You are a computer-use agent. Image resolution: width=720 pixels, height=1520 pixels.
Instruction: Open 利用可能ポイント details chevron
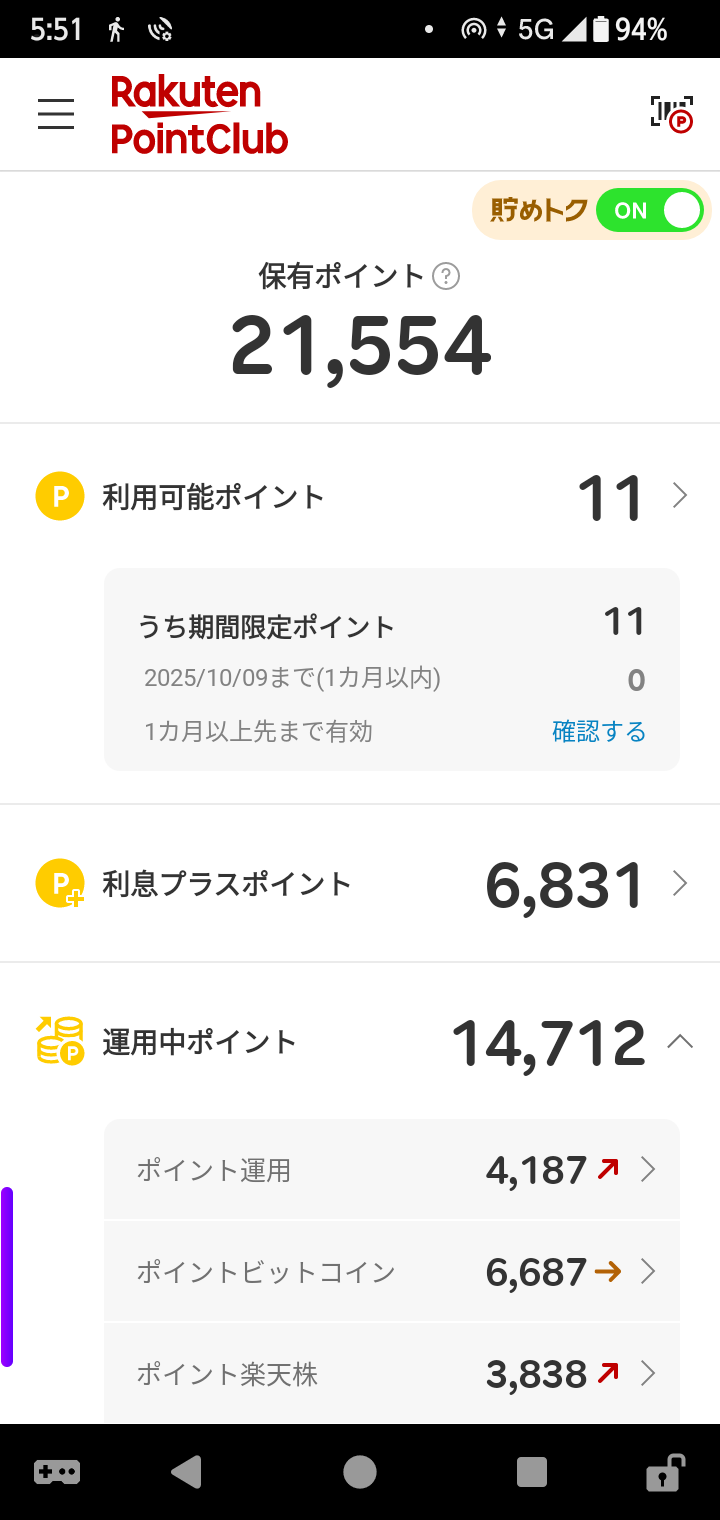680,496
